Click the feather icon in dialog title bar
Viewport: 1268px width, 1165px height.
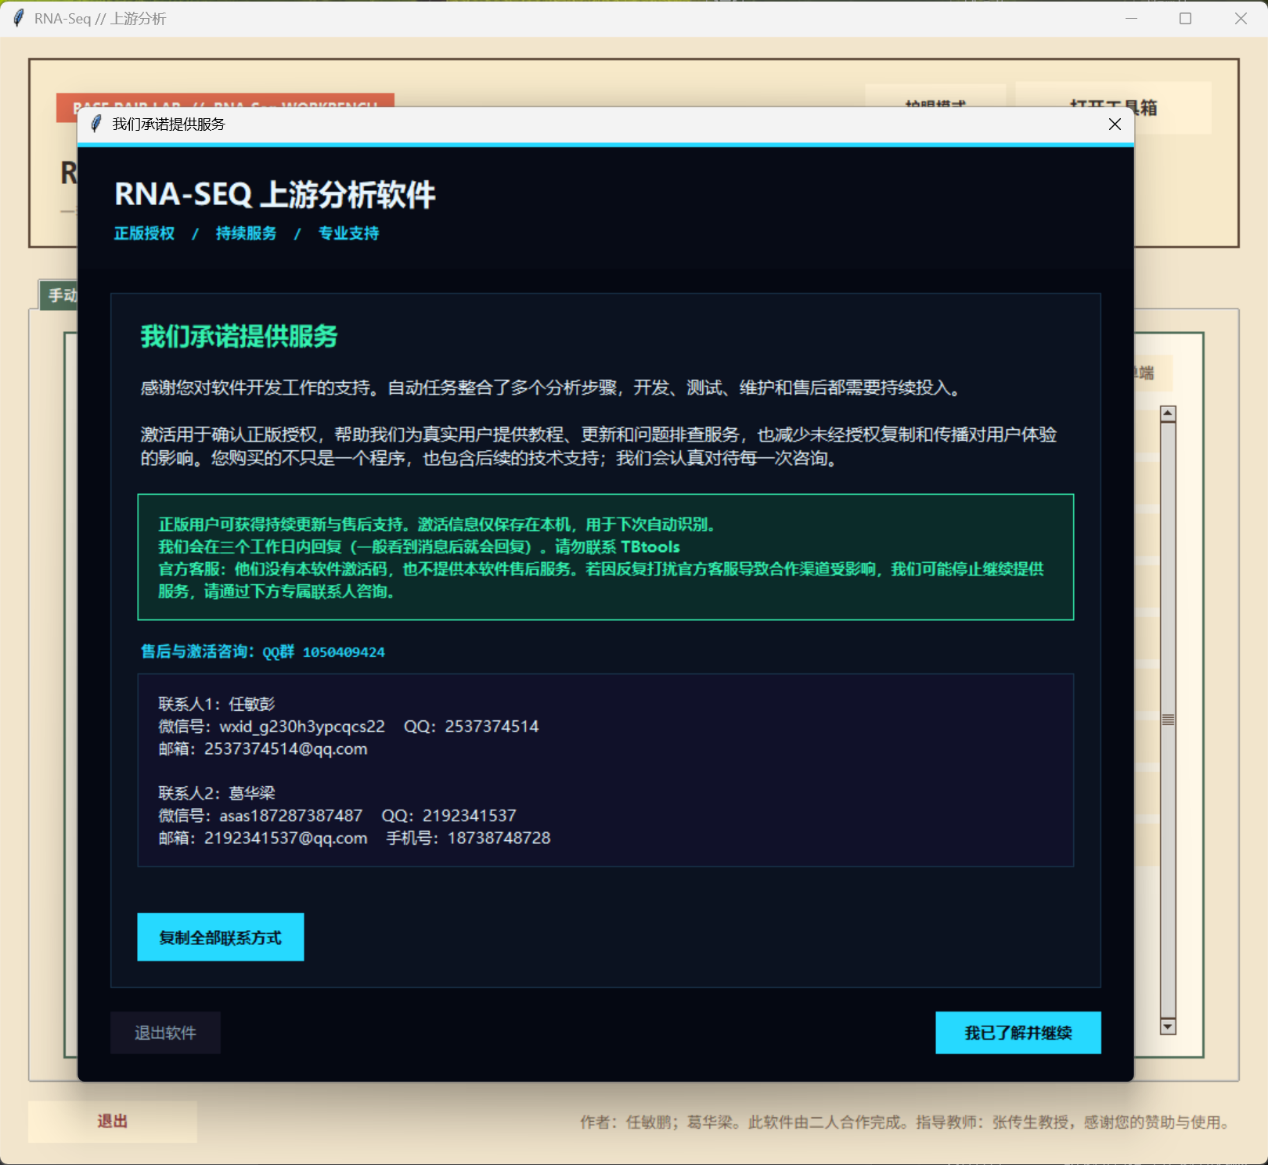point(96,124)
